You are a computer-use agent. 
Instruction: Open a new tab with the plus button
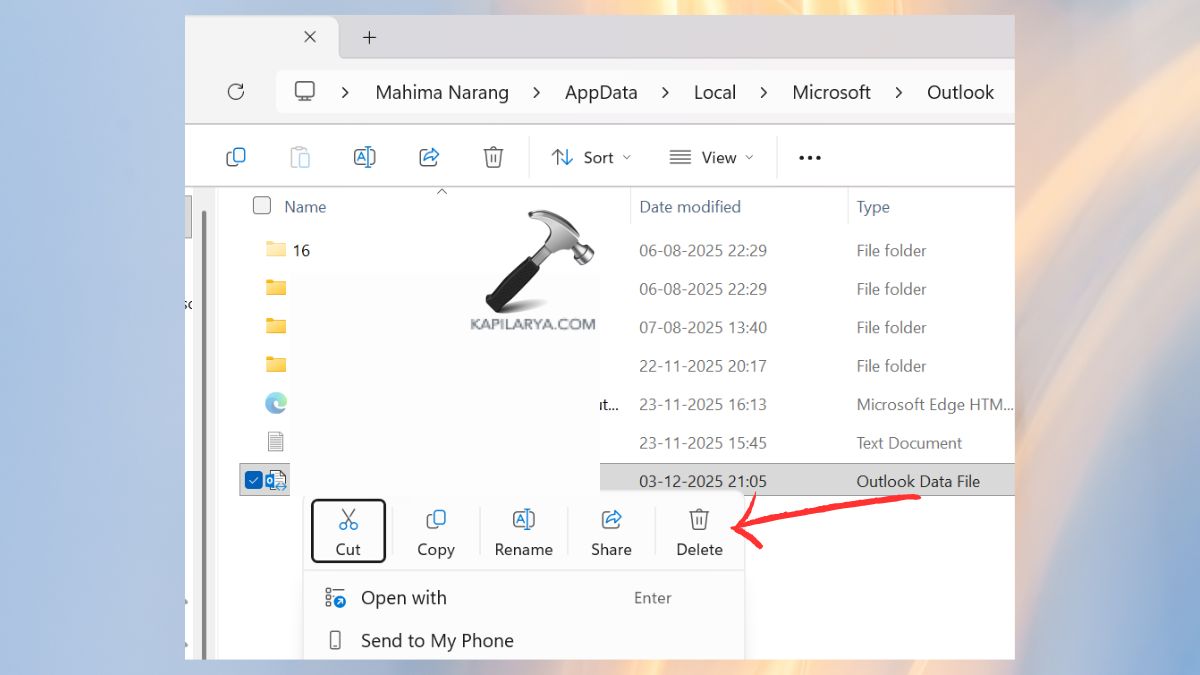[x=369, y=37]
